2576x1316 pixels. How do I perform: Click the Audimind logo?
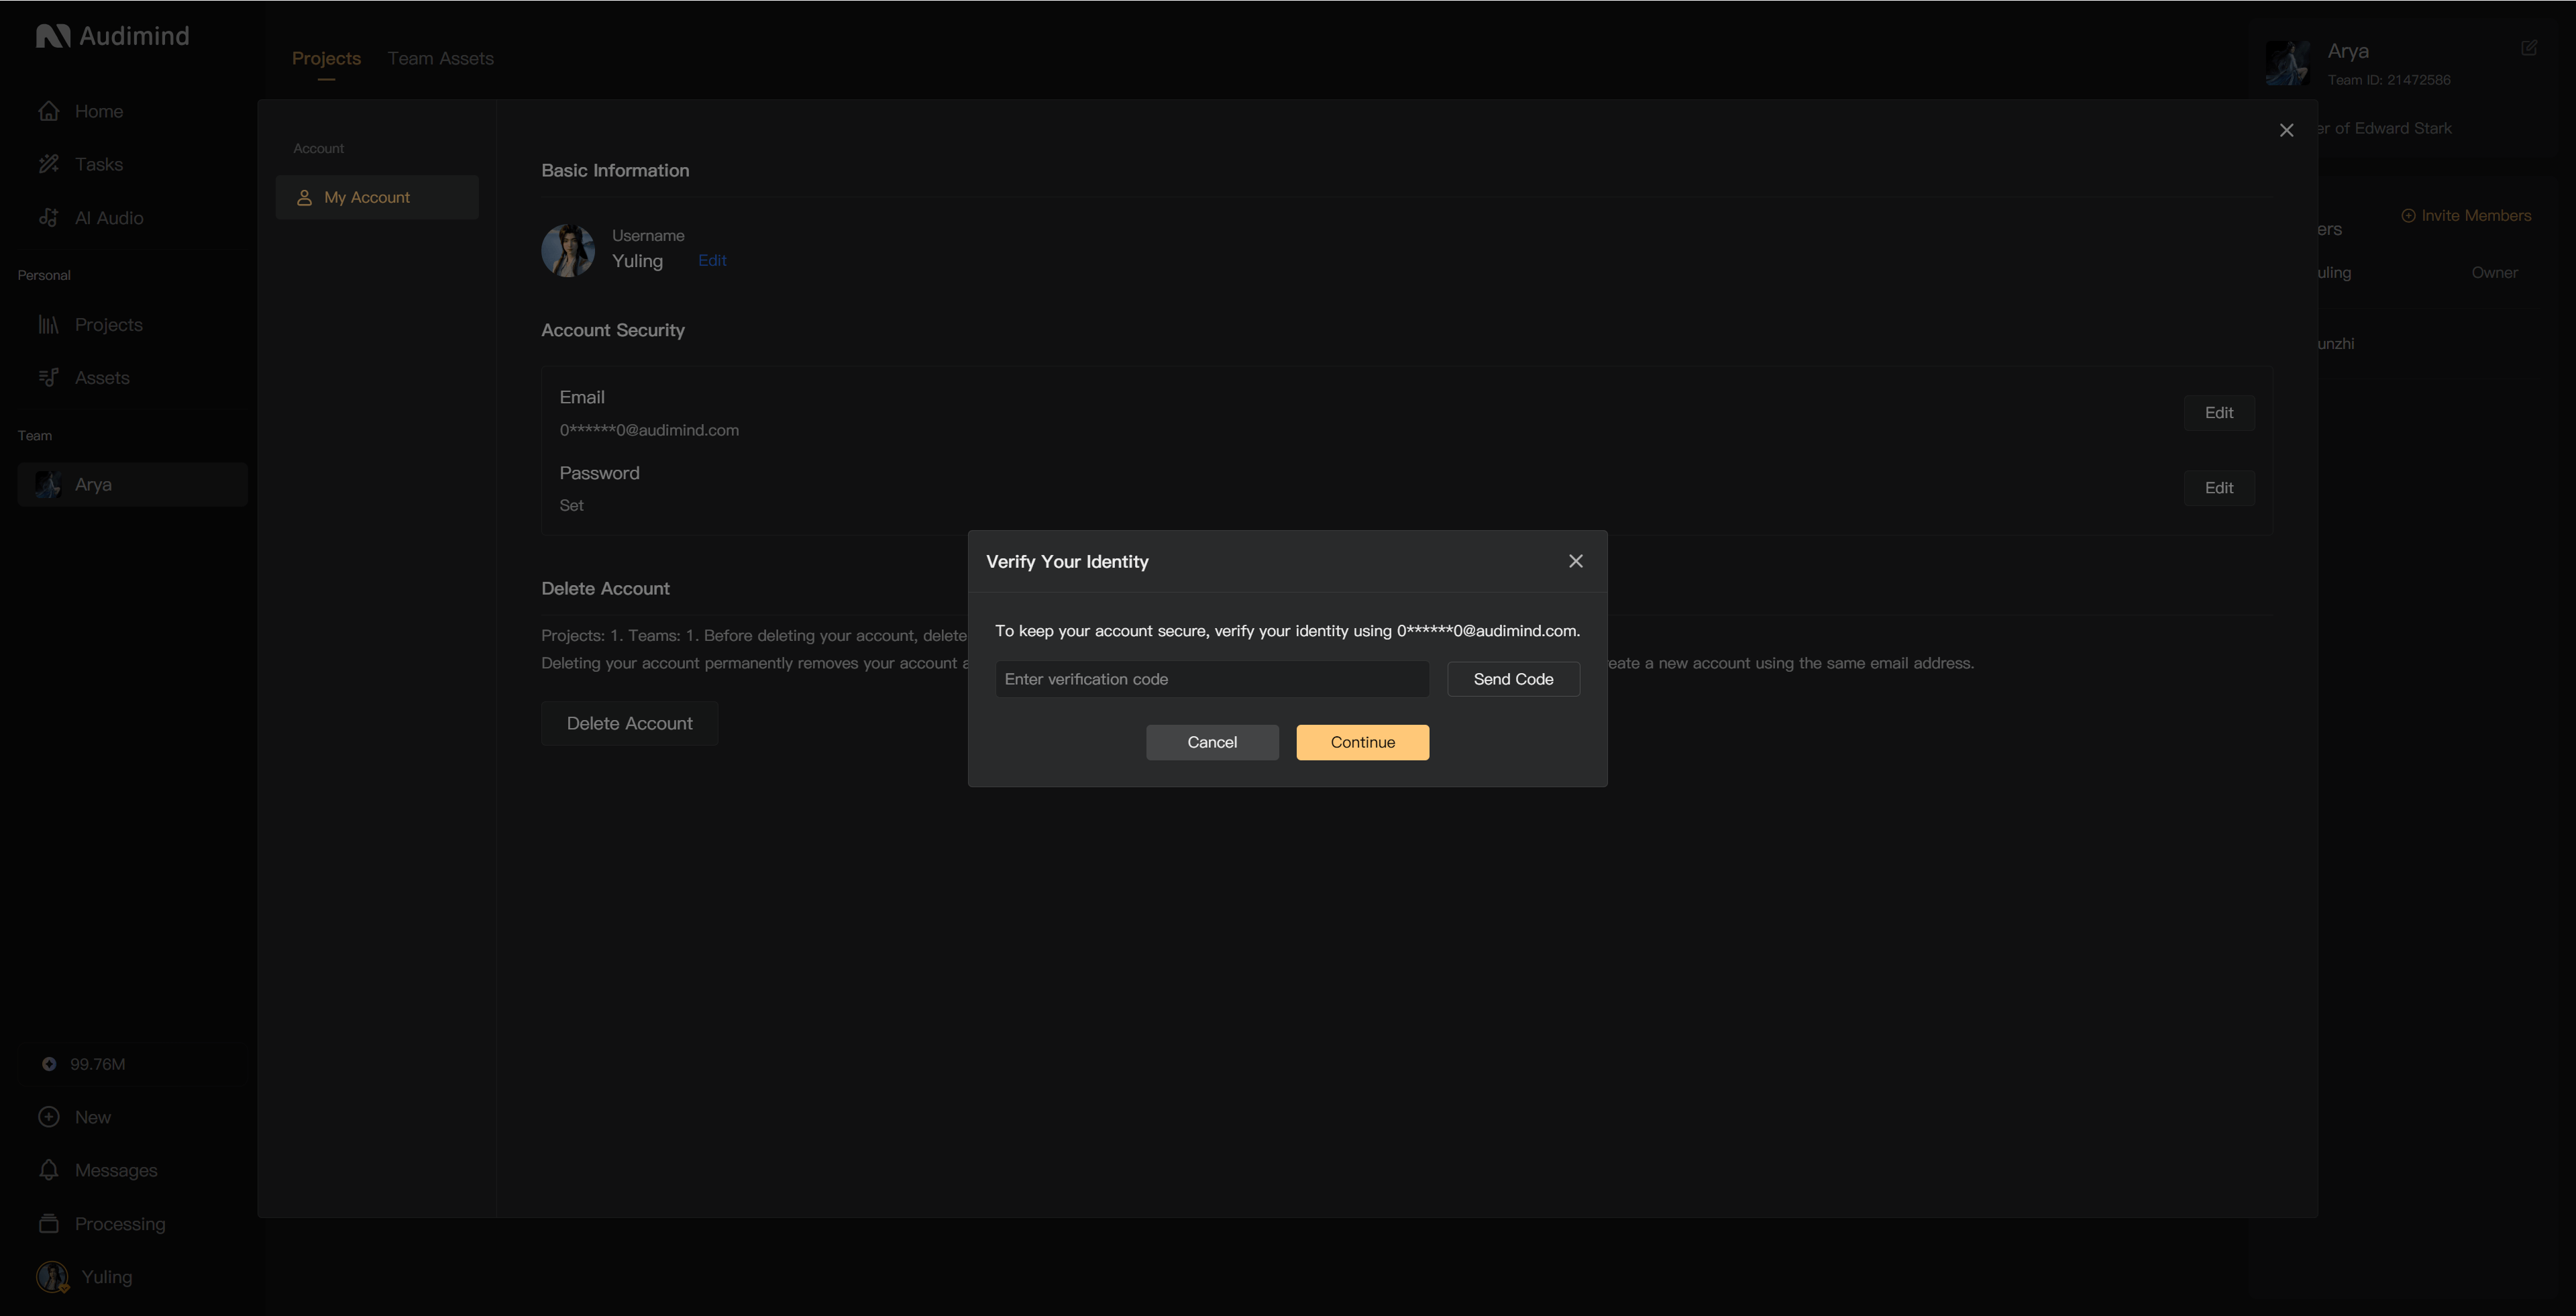pos(112,36)
